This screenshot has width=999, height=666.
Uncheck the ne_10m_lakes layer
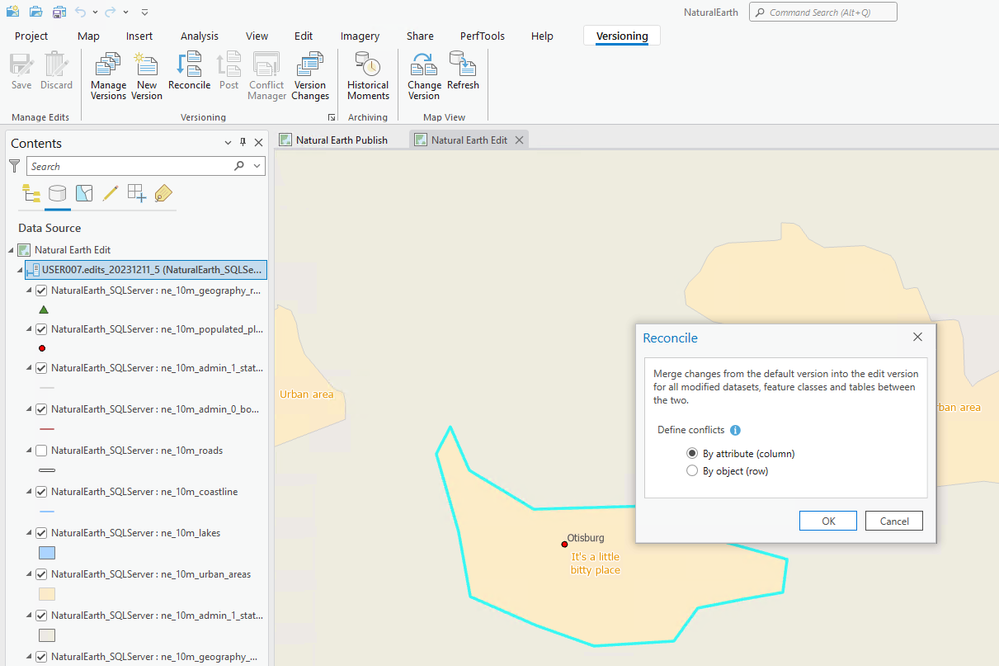click(42, 533)
